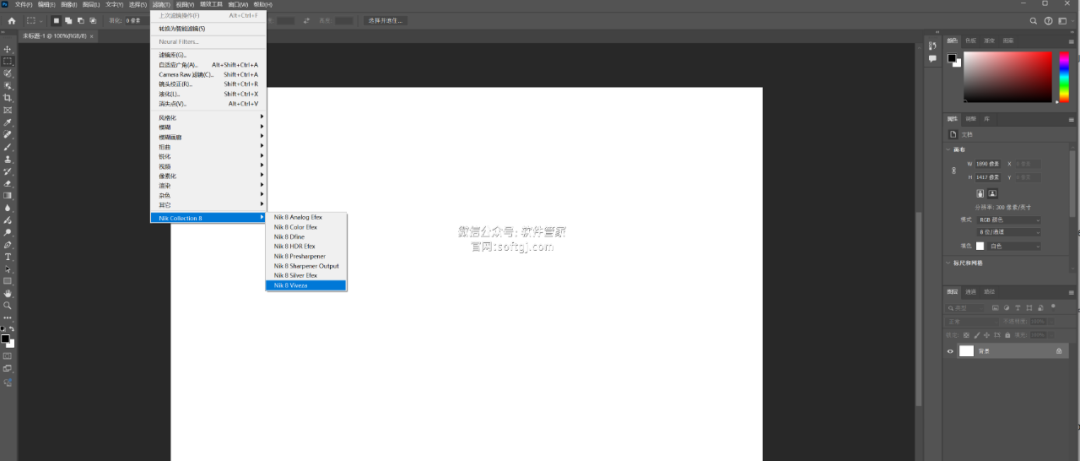Select the Hand tool
Image resolution: width=1080 pixels, height=461 pixels.
point(8,293)
